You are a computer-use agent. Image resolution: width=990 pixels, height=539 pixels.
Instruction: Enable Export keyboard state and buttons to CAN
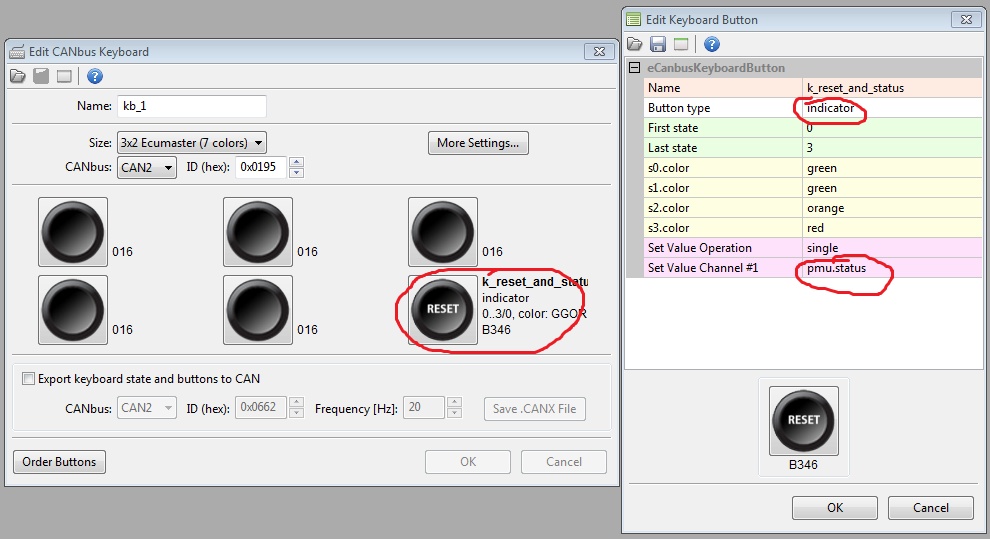click(x=28, y=379)
